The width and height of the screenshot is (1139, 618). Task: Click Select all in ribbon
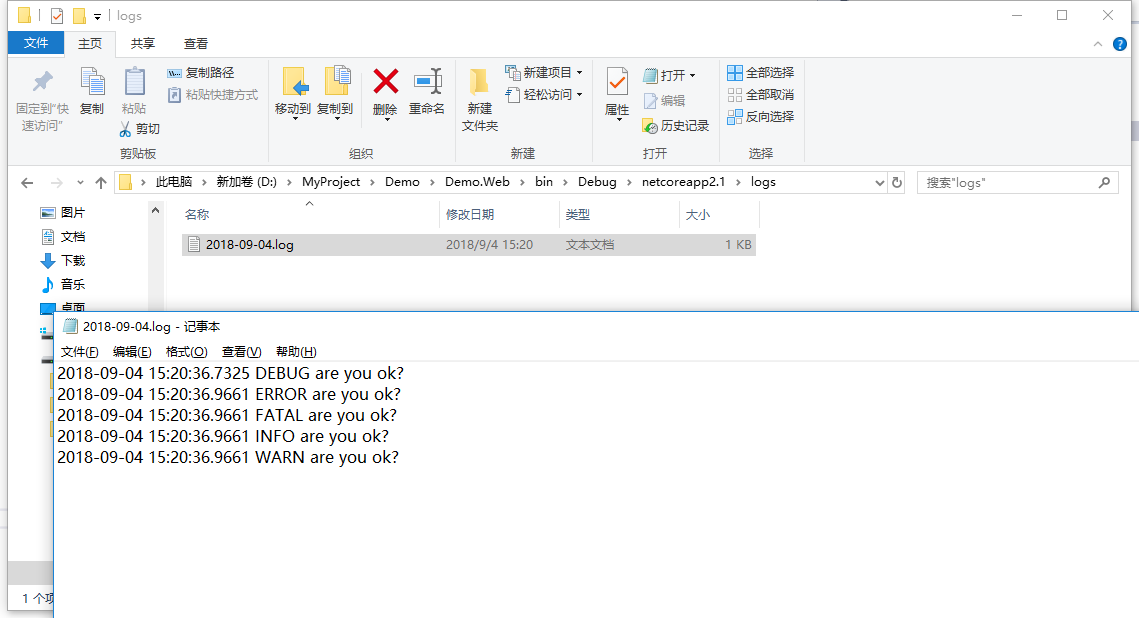761,73
